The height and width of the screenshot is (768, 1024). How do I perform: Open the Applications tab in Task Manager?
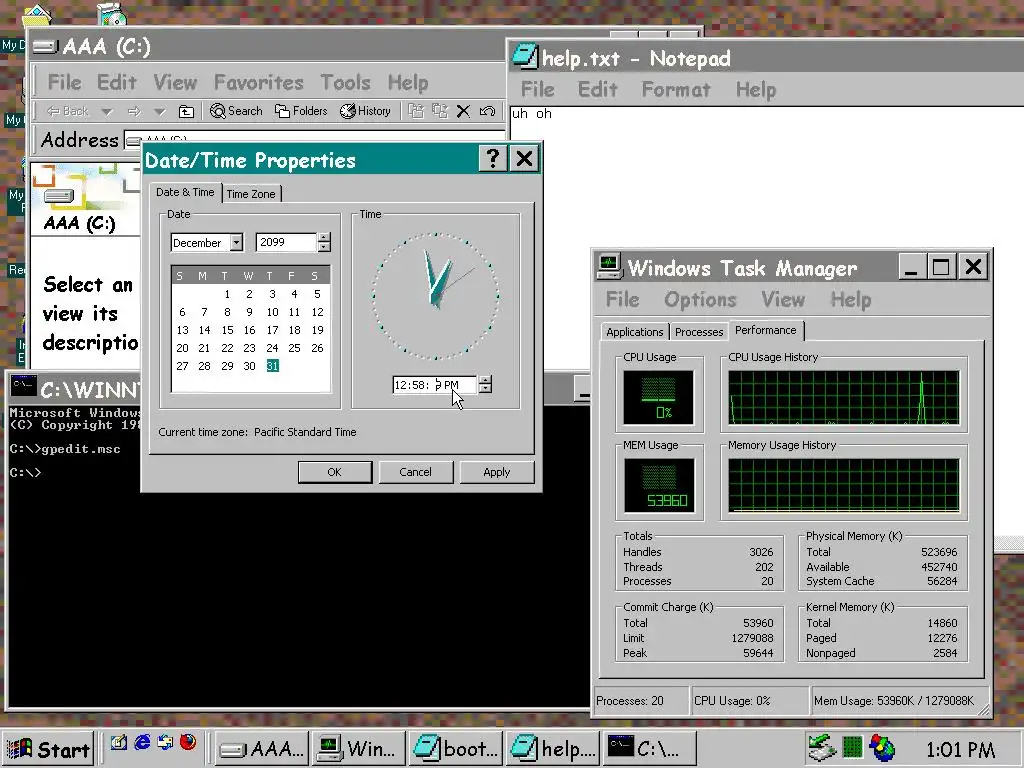click(635, 332)
